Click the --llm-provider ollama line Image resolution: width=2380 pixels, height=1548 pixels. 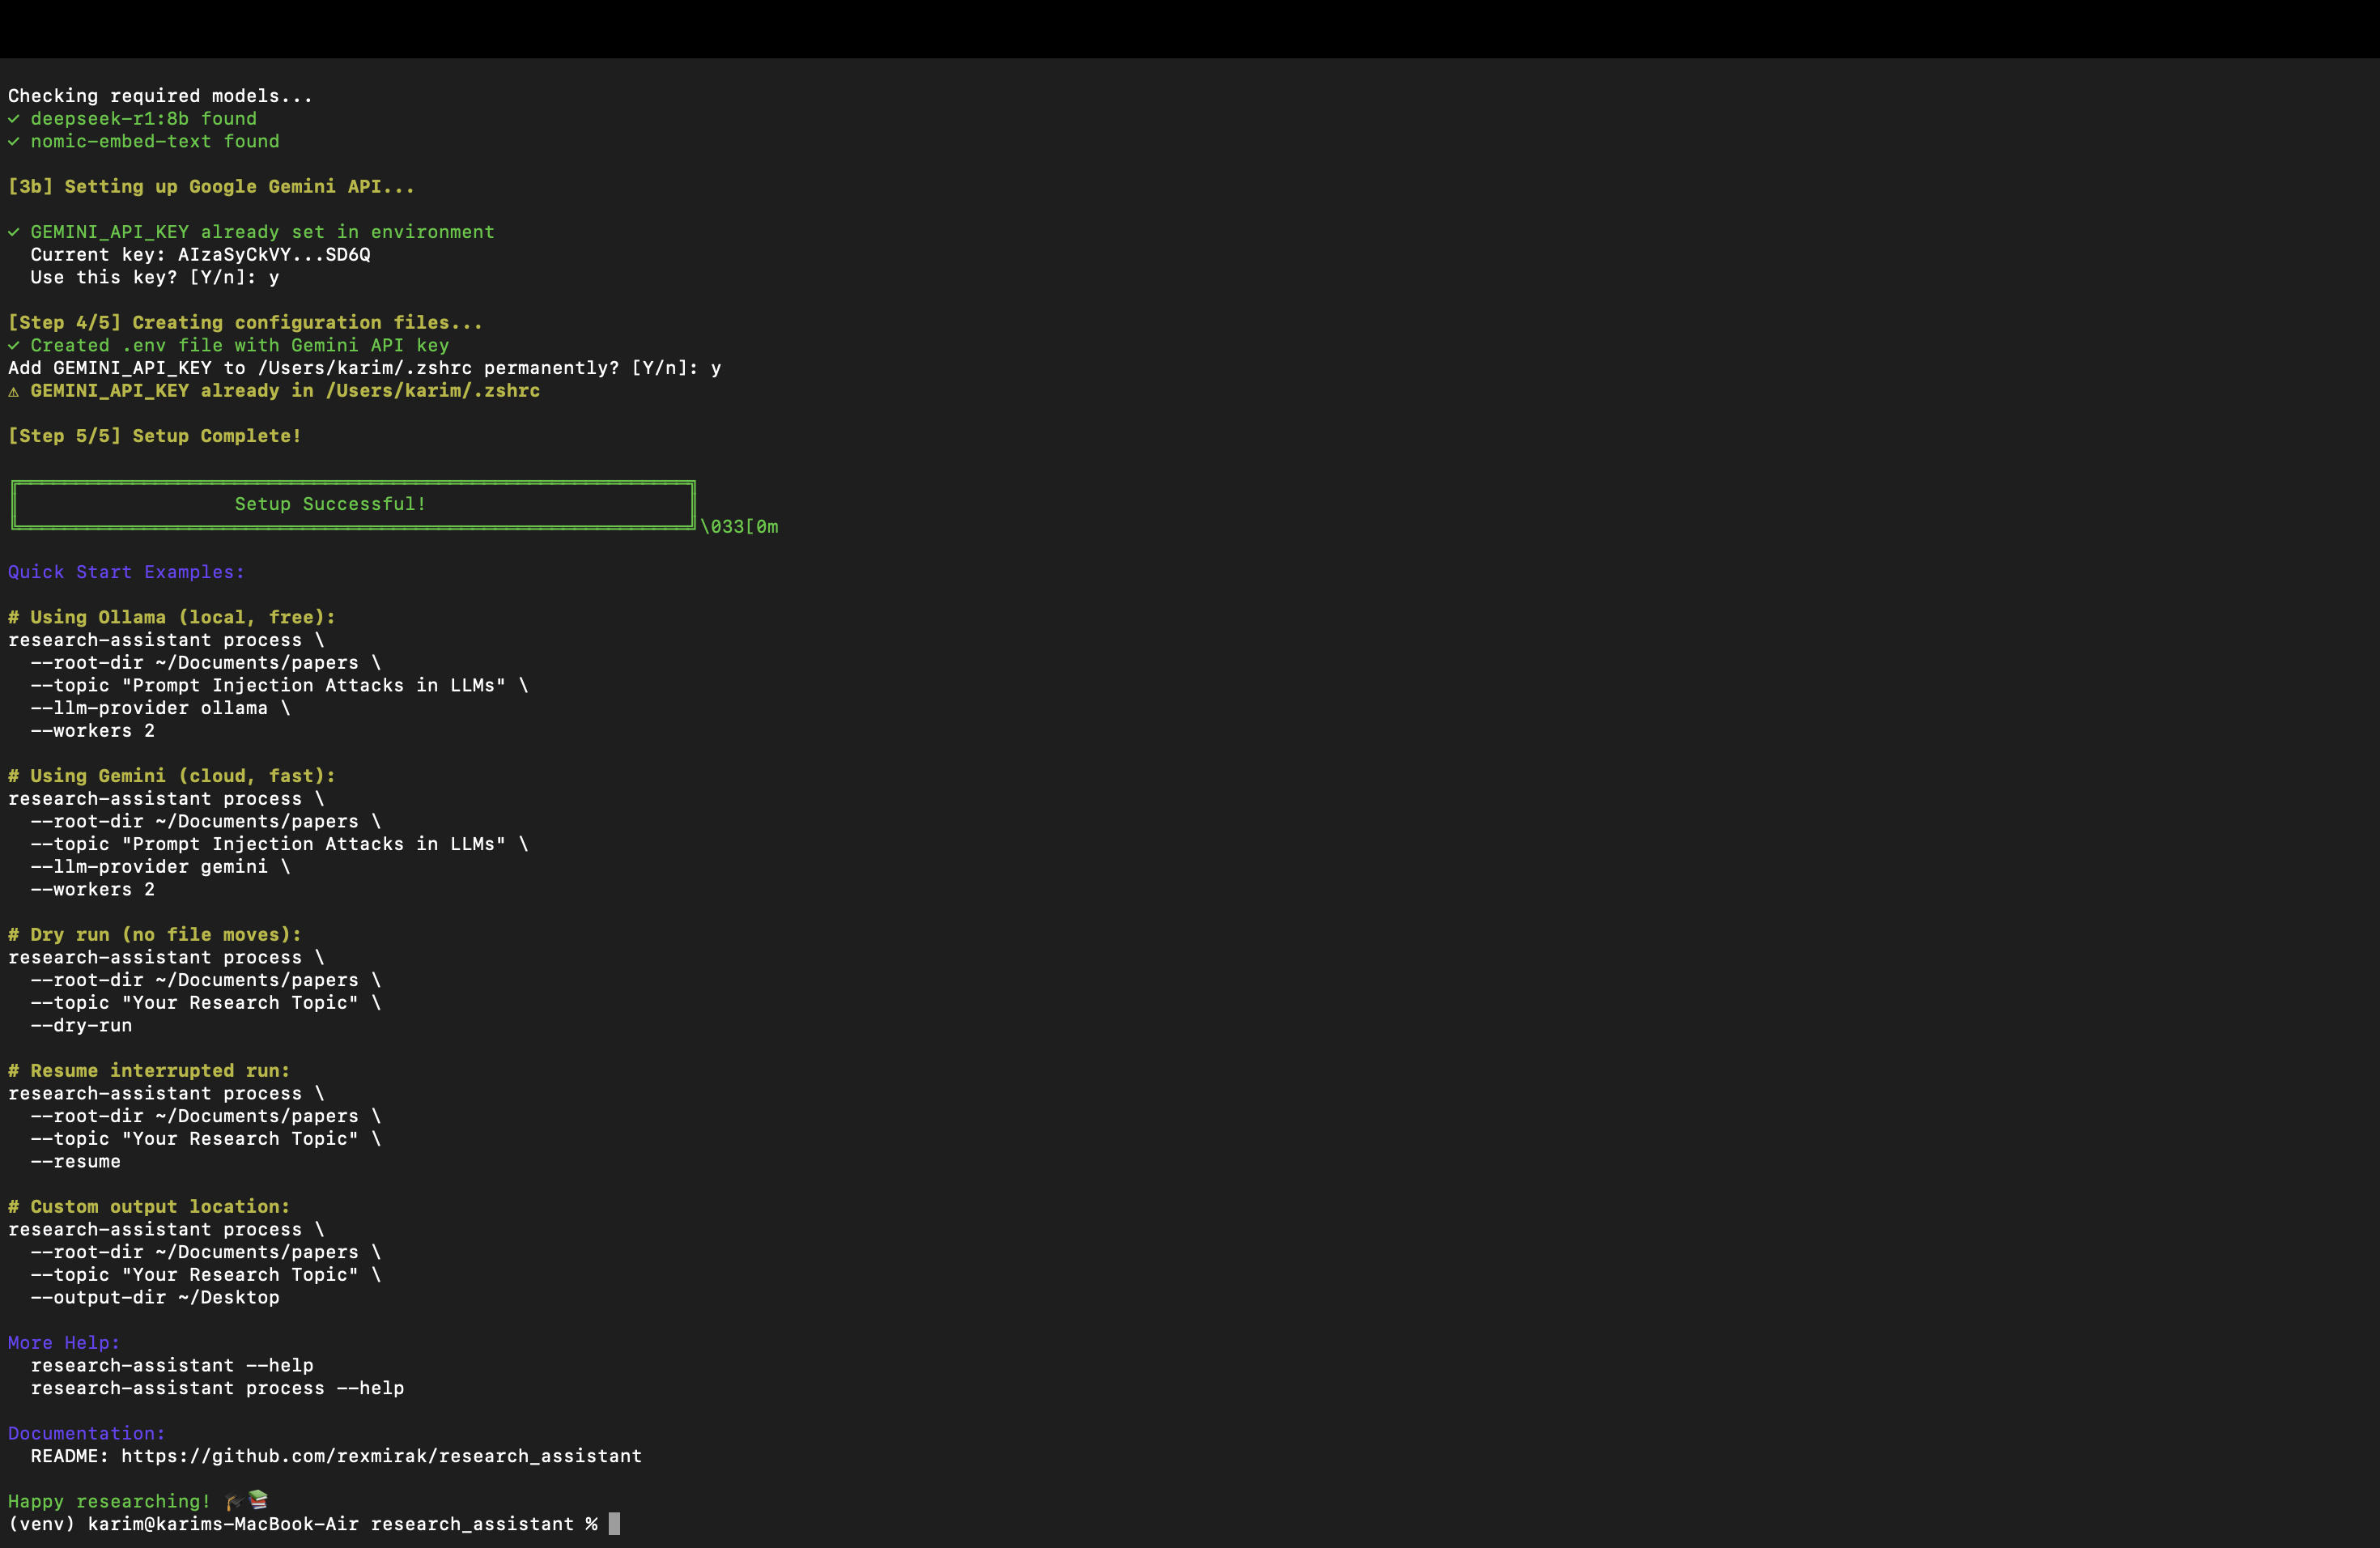160,708
